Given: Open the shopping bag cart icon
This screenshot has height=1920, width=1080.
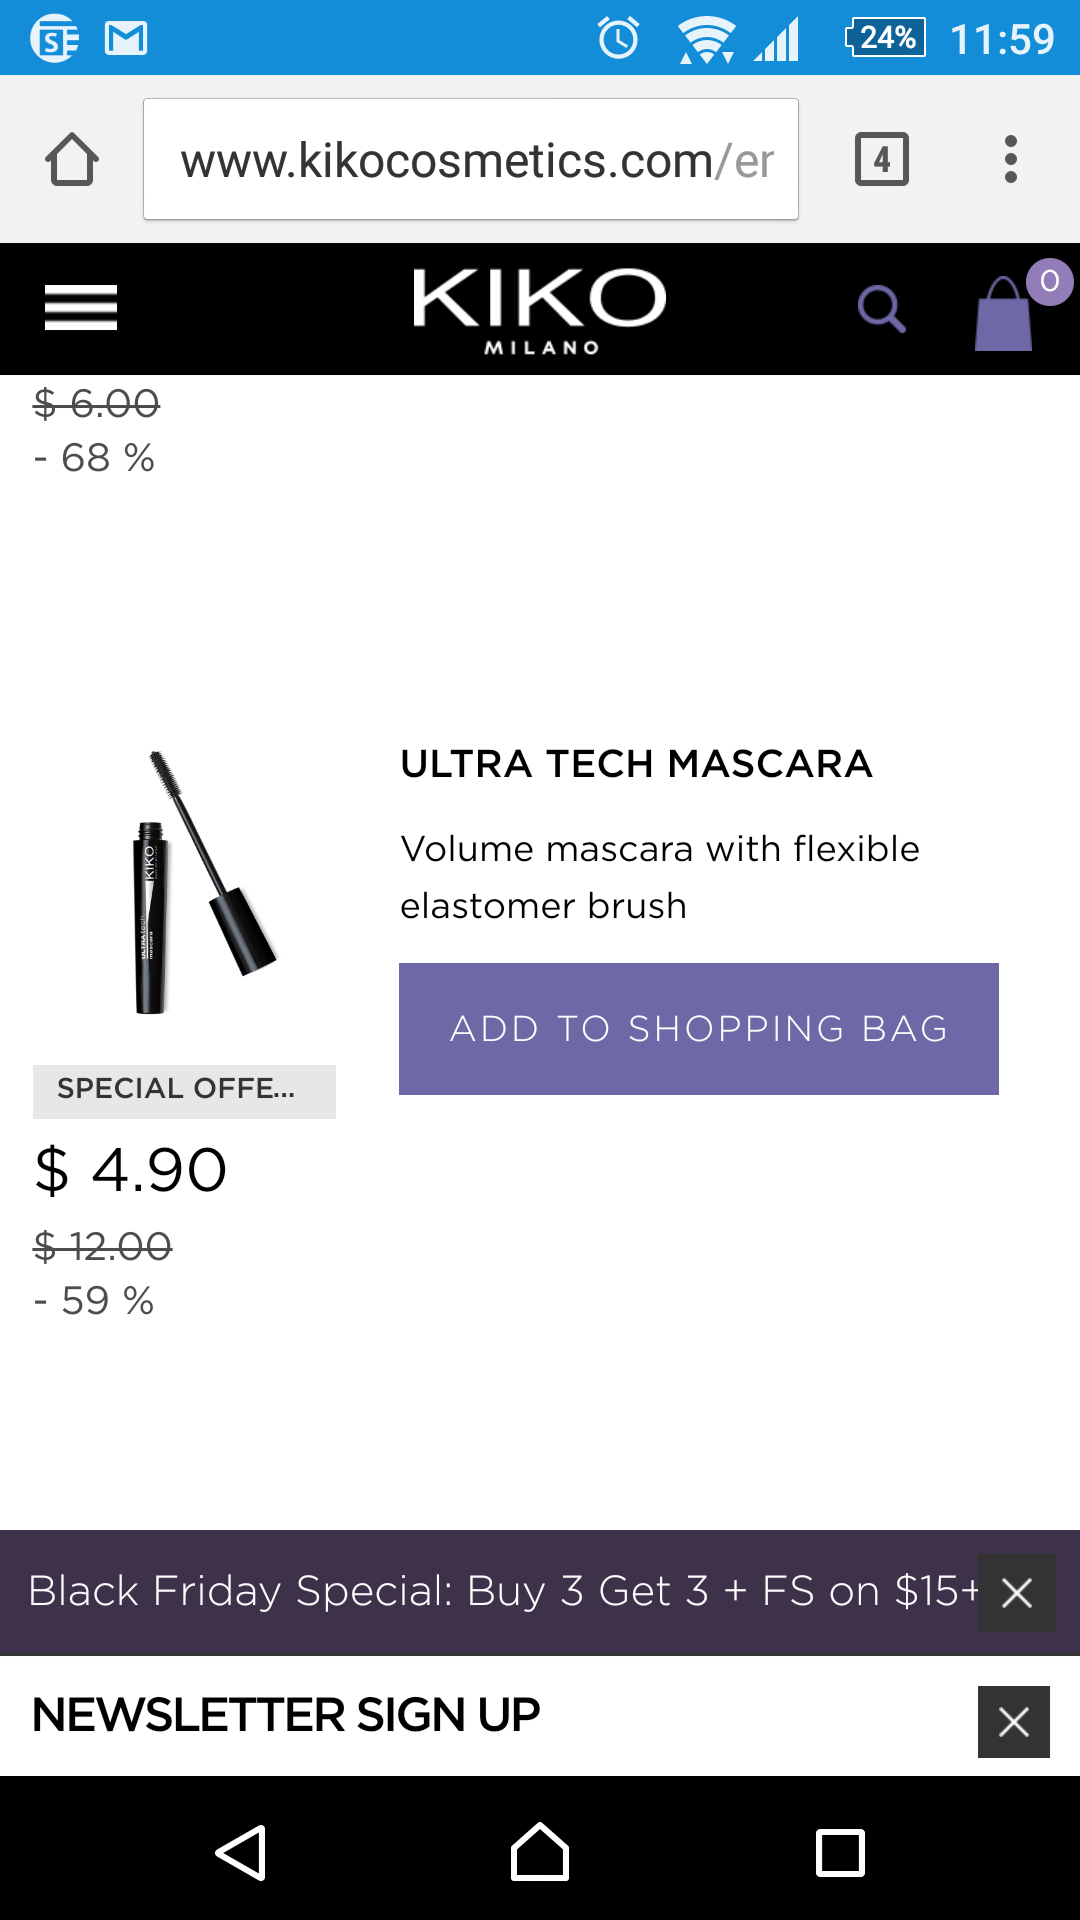Looking at the screenshot, I should (1005, 313).
